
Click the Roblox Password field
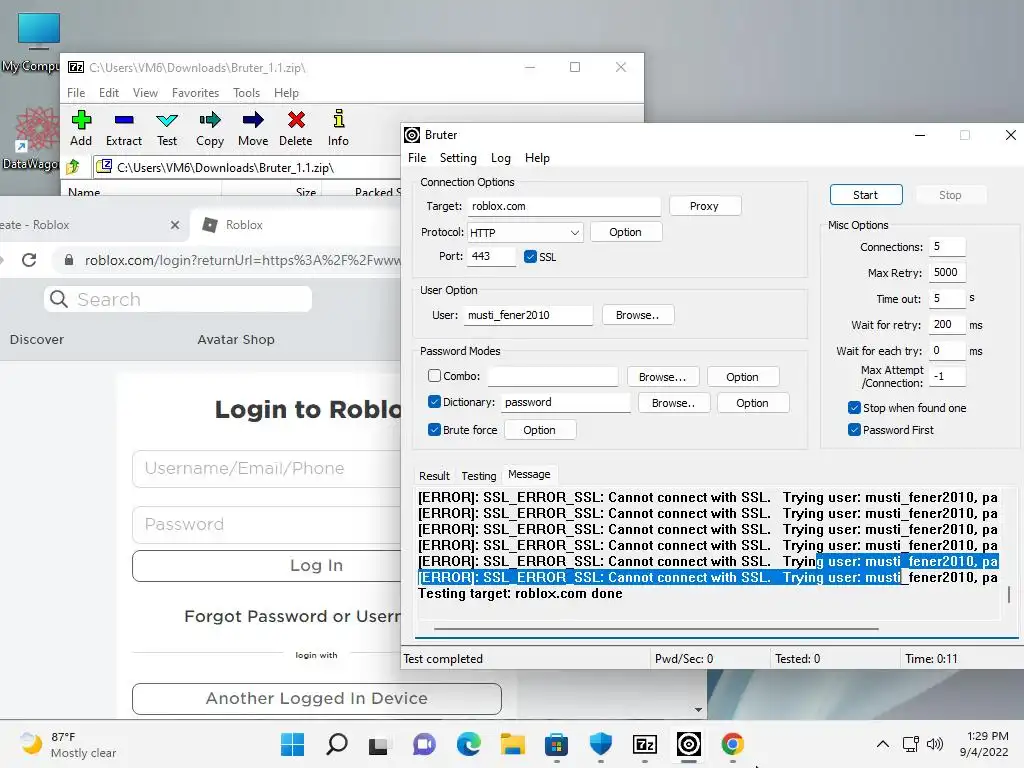coord(266,524)
